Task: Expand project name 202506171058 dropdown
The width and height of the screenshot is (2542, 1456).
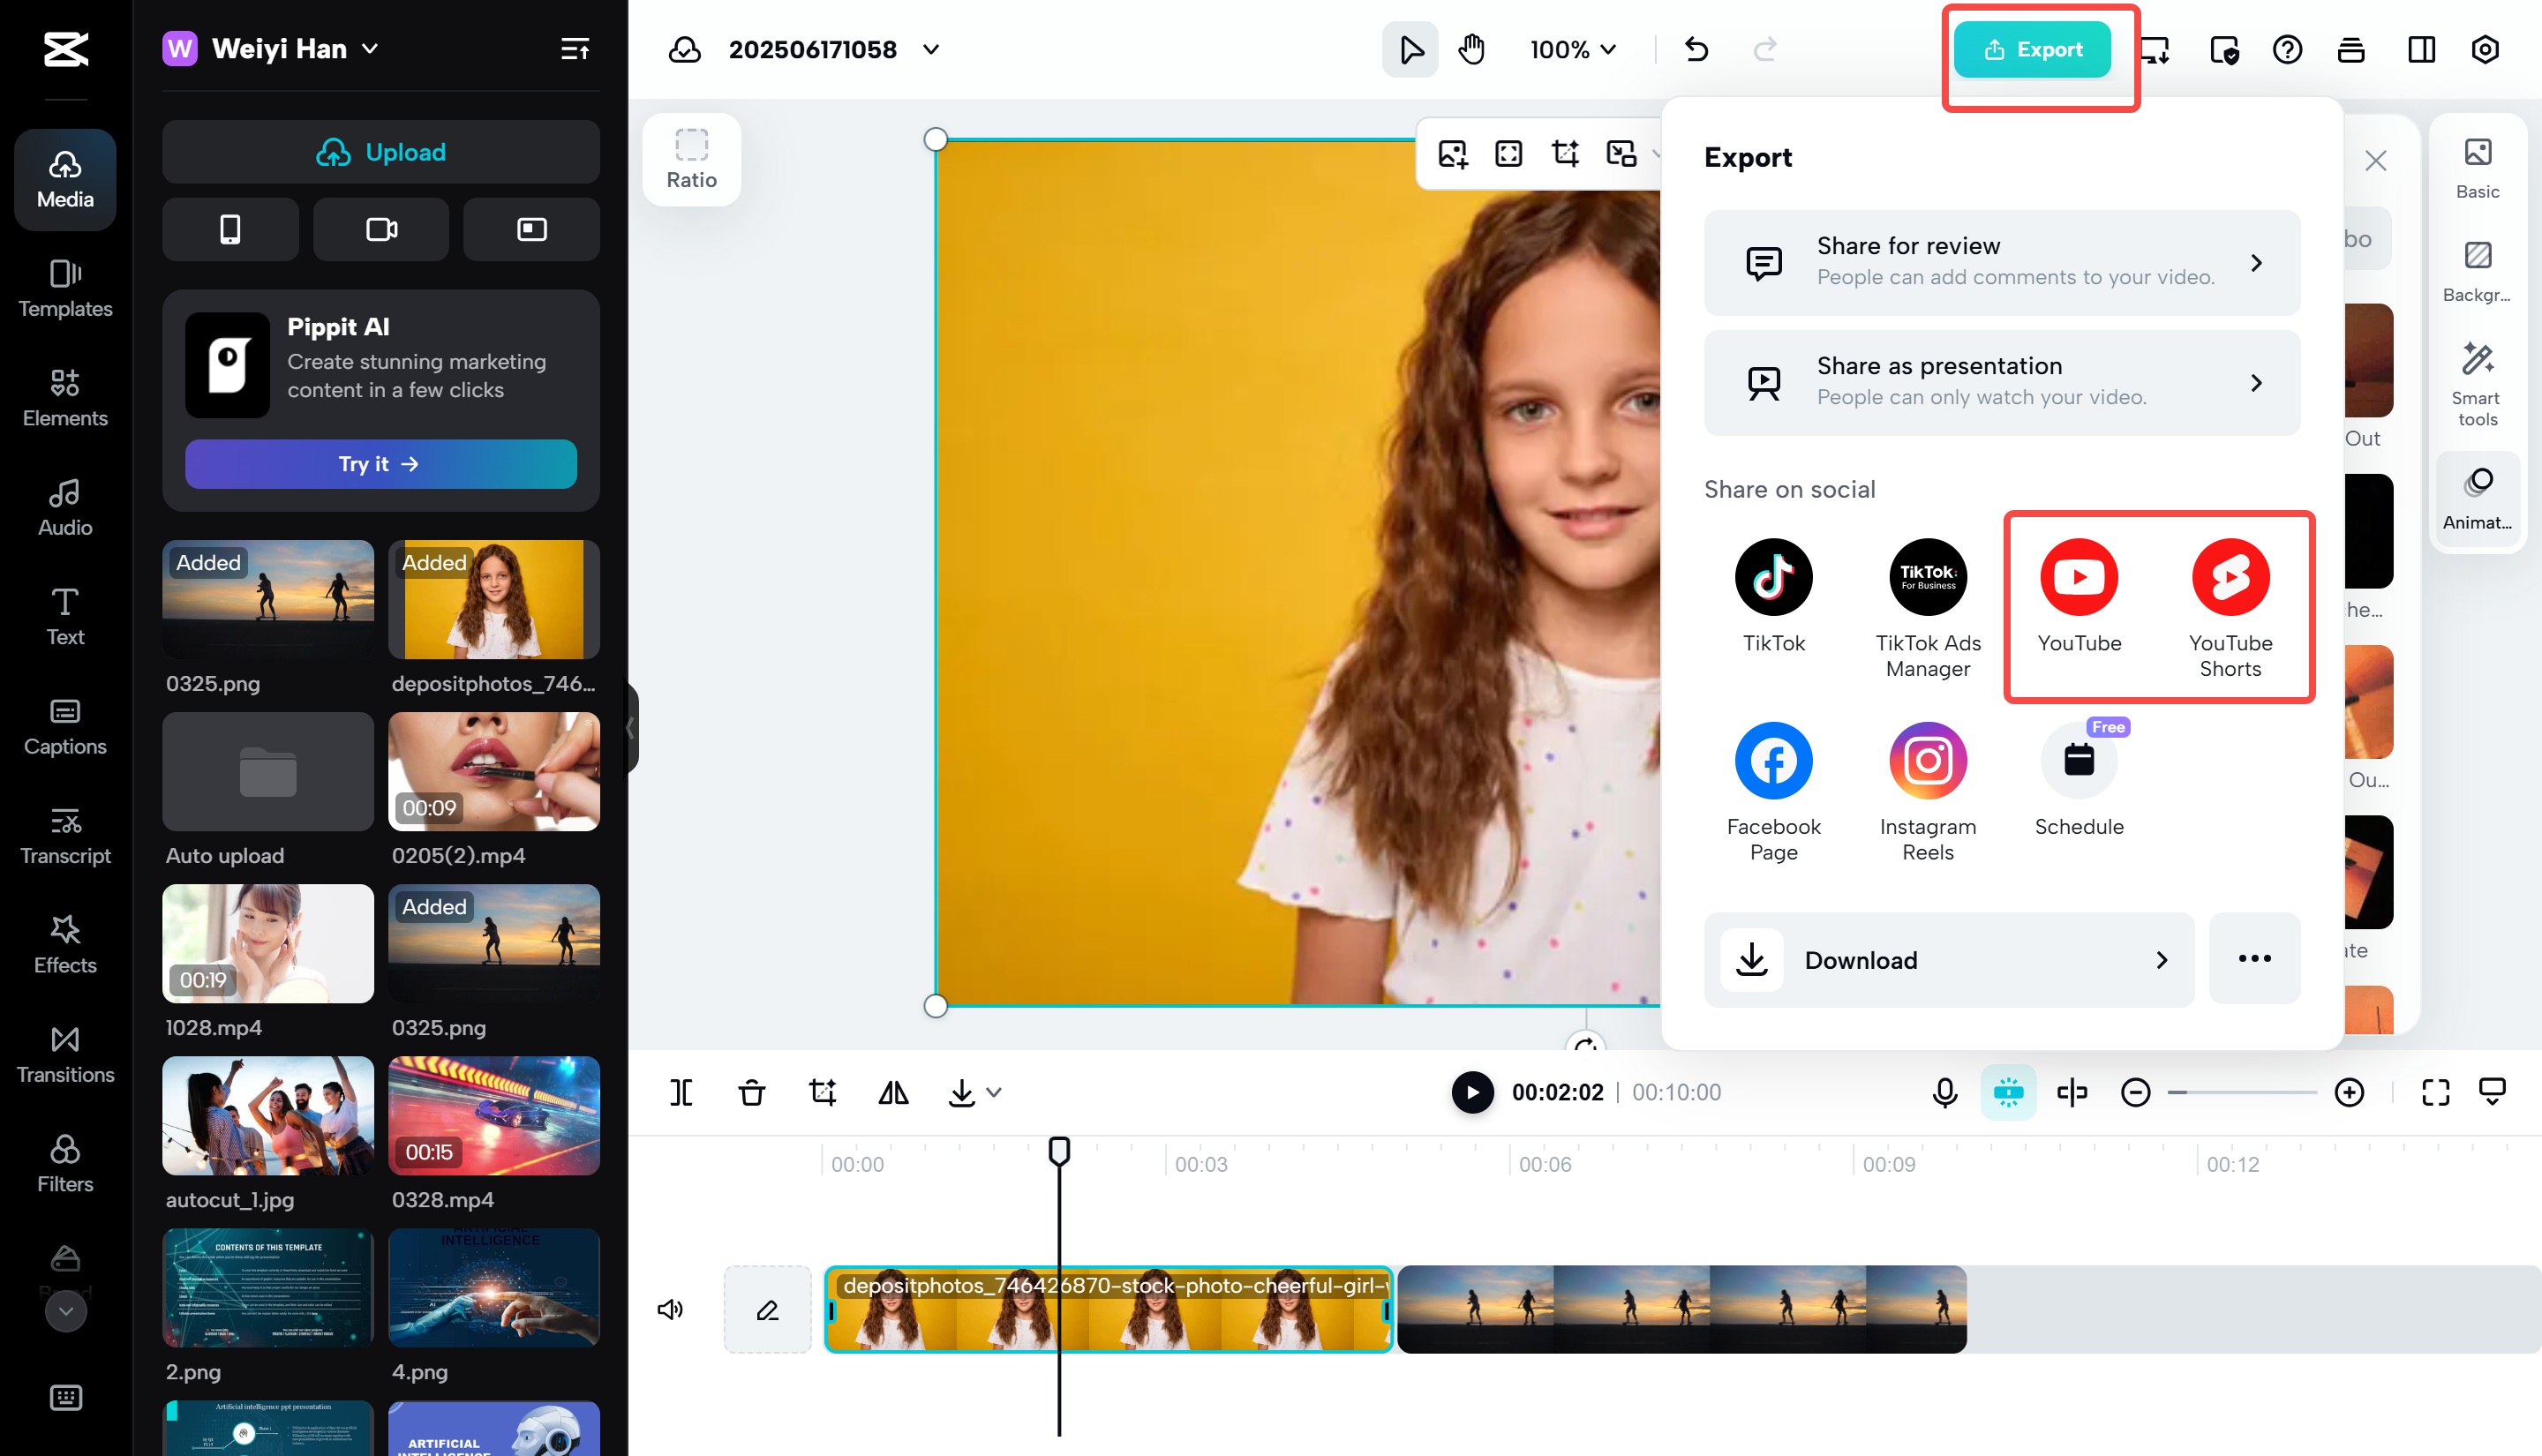Action: coord(931,49)
